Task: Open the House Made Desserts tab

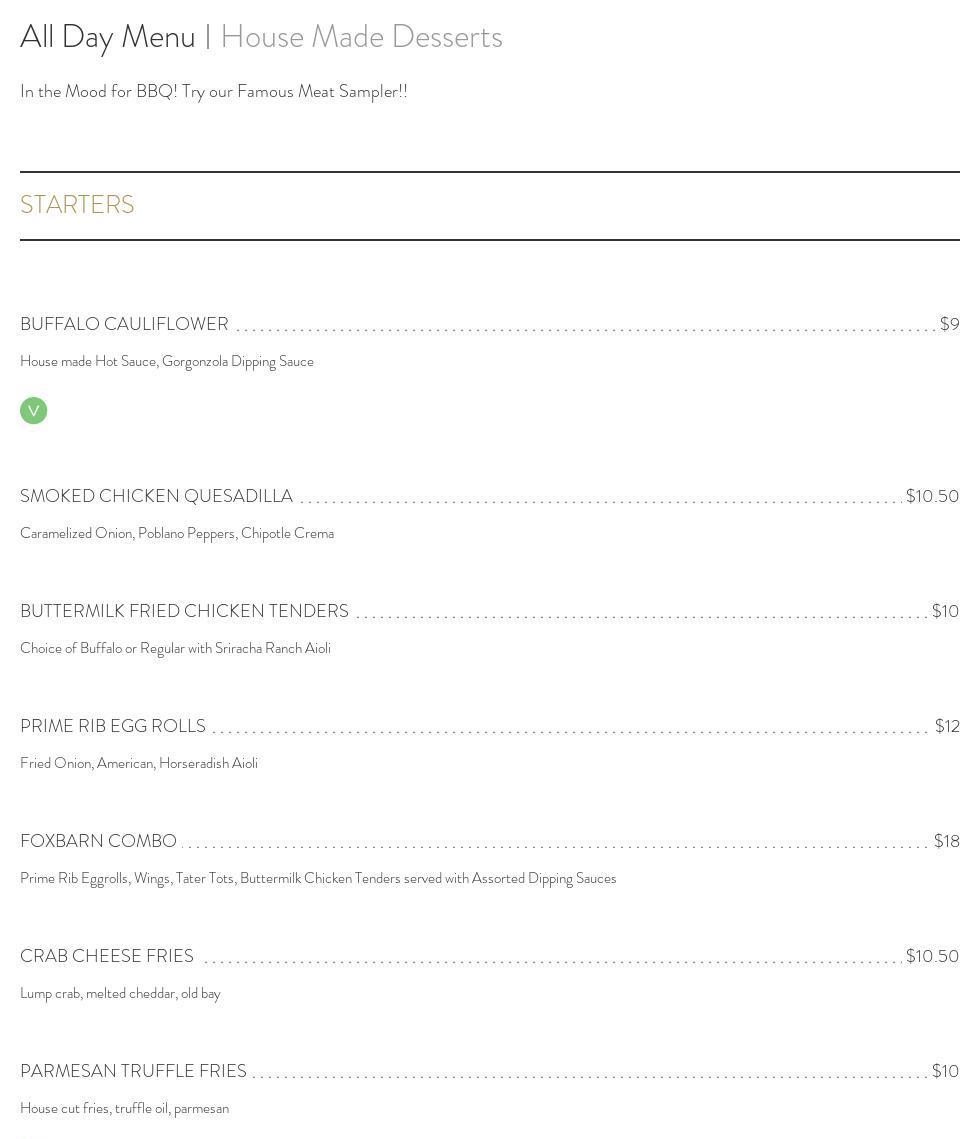Action: 361,37
